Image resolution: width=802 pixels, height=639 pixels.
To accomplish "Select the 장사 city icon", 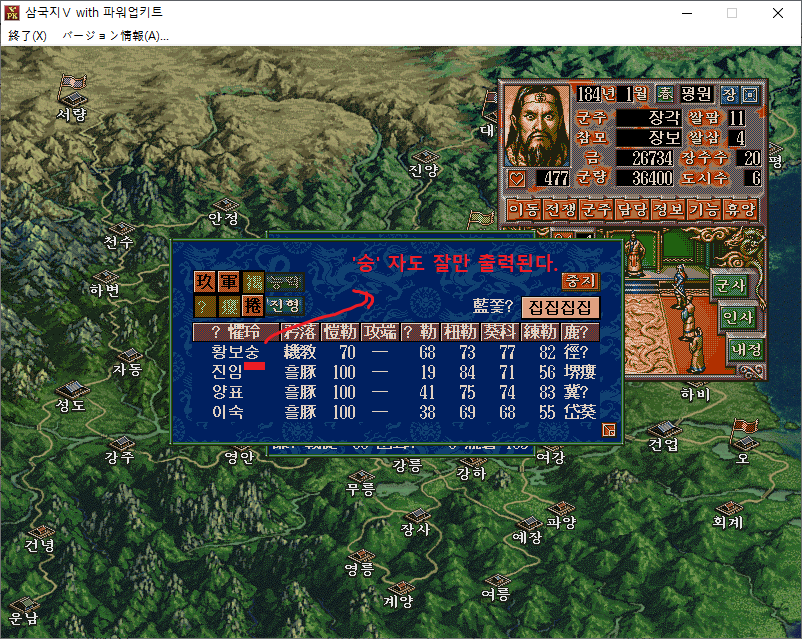I will click(418, 515).
